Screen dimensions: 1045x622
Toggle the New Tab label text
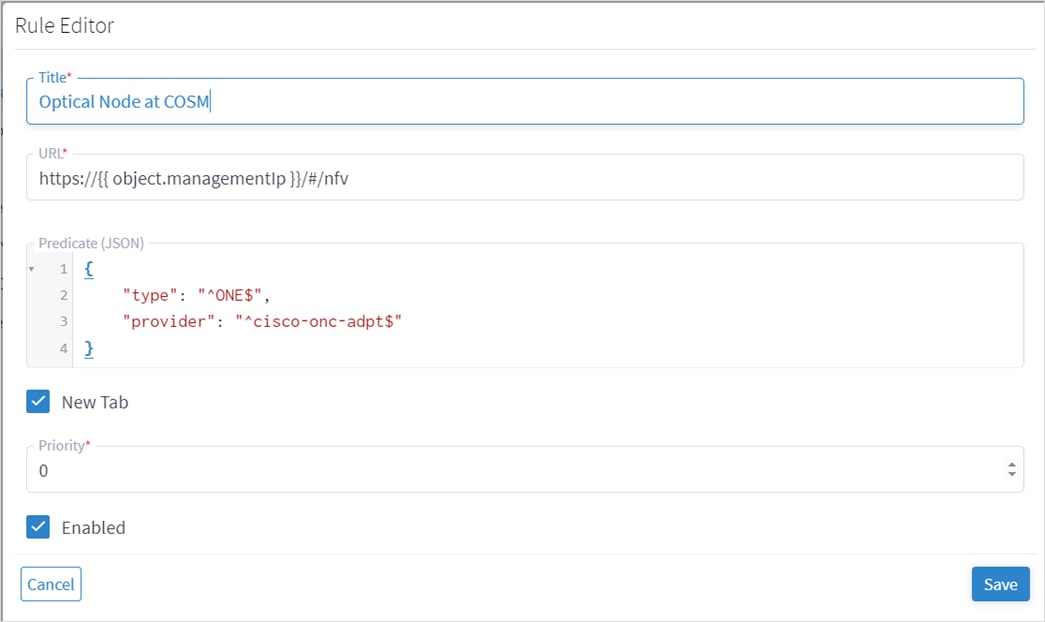[x=96, y=402]
